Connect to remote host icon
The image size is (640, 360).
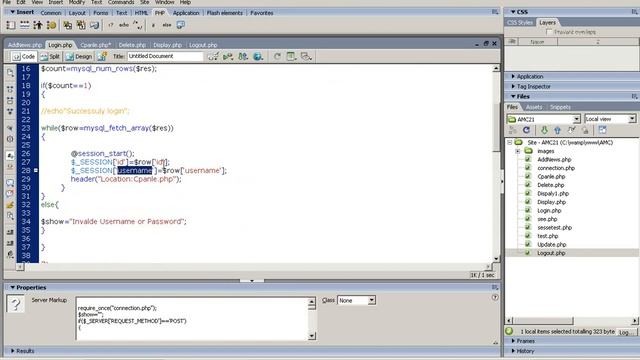pyautogui.click(x=513, y=130)
